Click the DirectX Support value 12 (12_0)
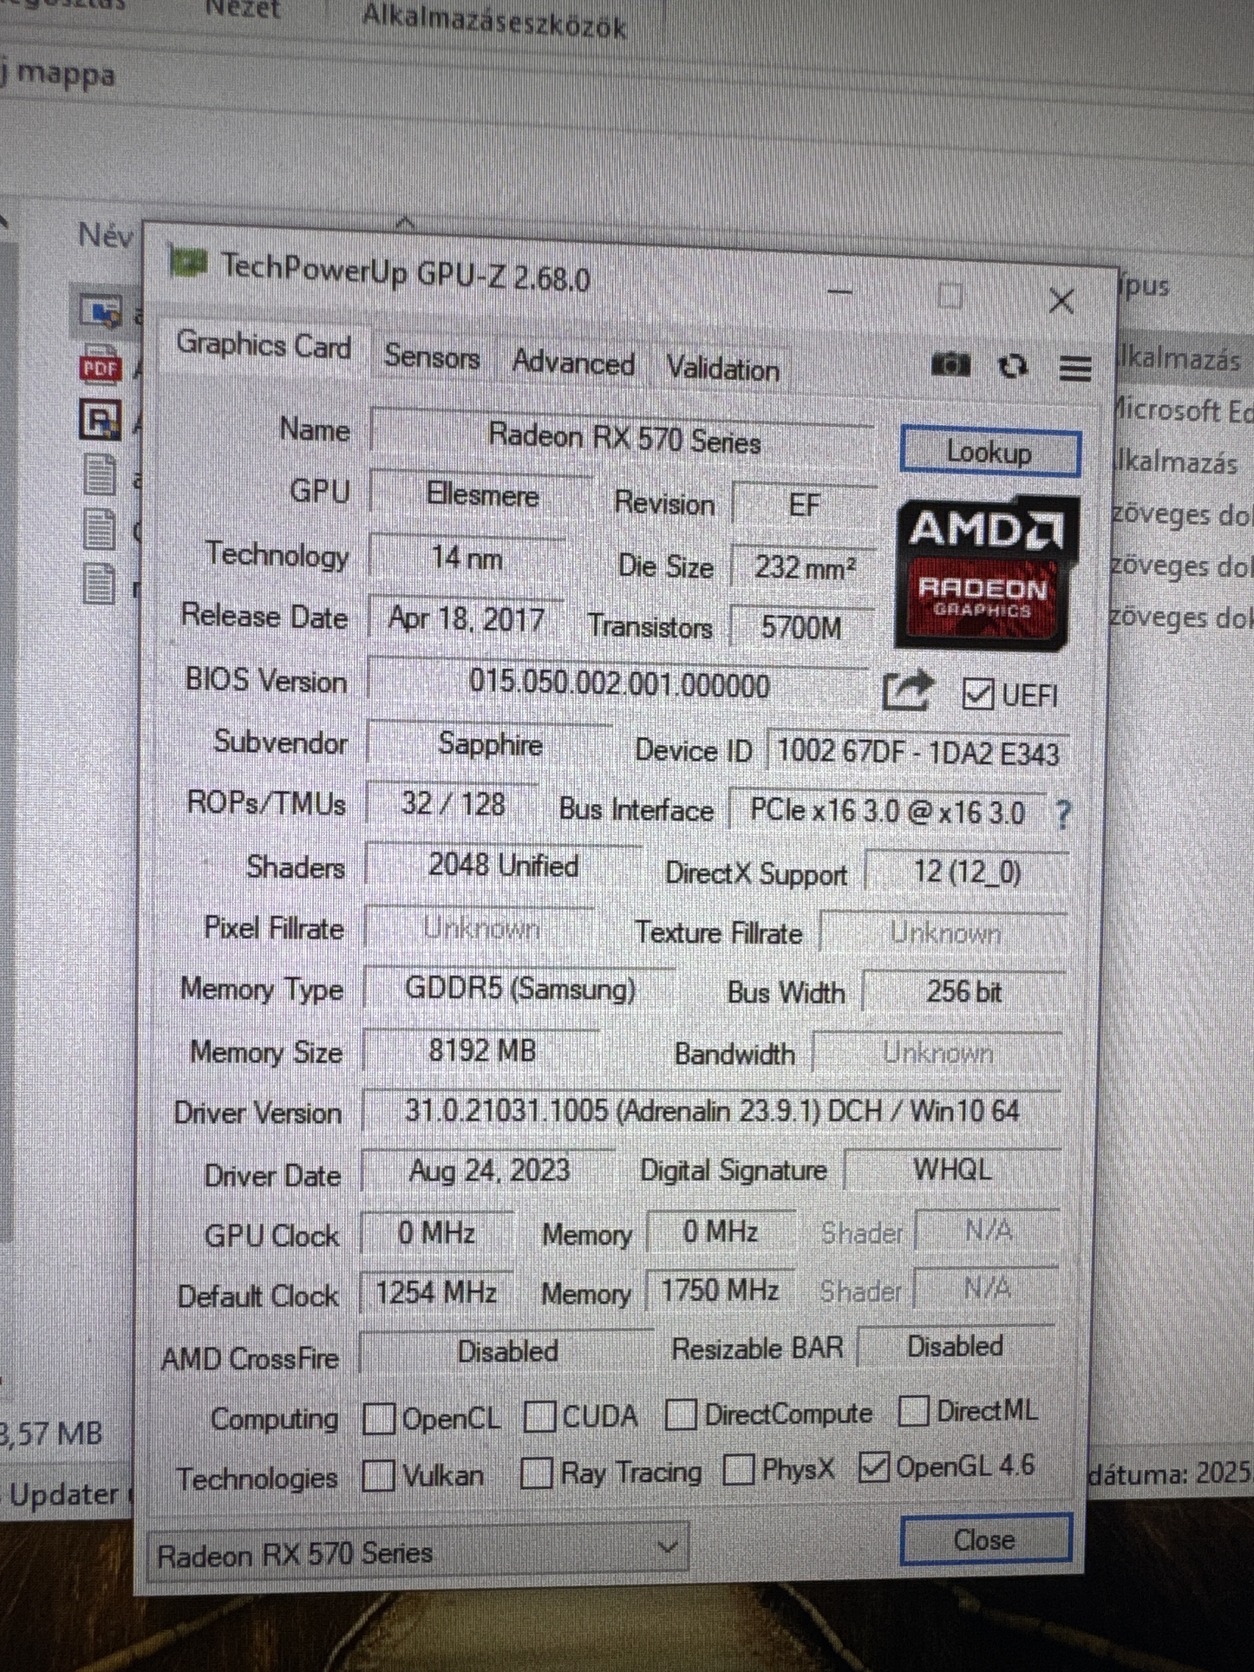Viewport: 1254px width, 1672px height. pos(967,872)
